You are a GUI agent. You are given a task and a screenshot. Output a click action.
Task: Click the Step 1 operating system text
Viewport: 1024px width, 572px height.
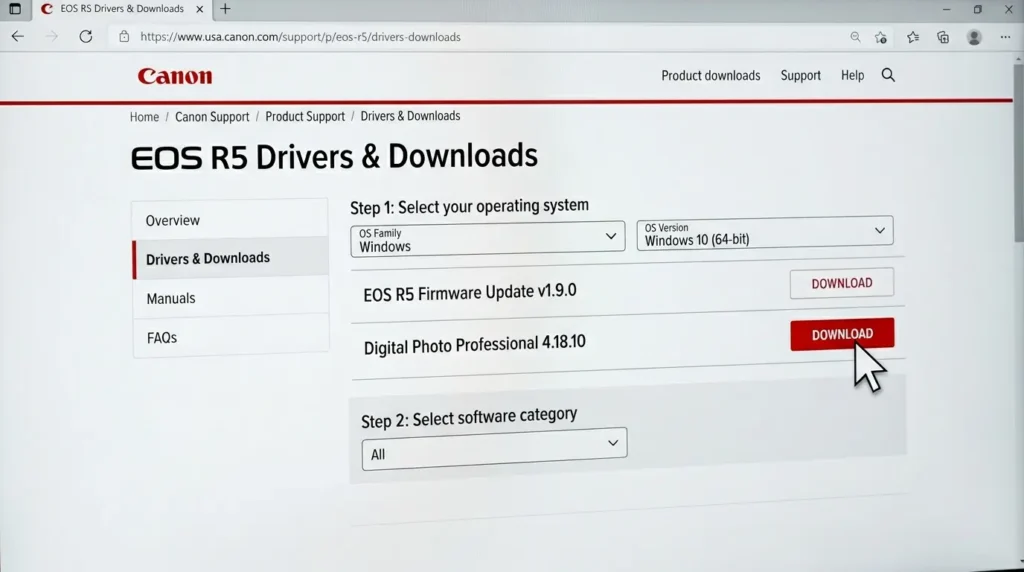469,206
